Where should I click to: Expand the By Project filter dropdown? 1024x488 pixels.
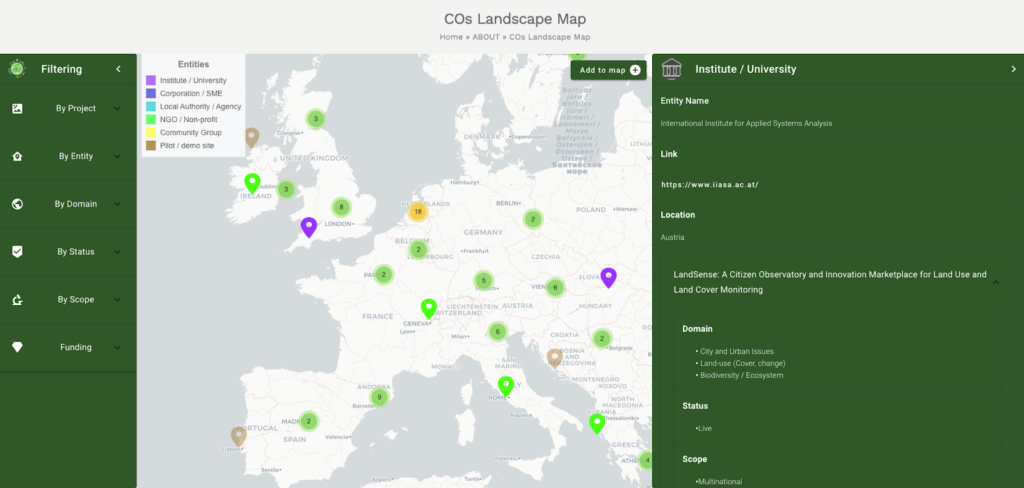117,108
